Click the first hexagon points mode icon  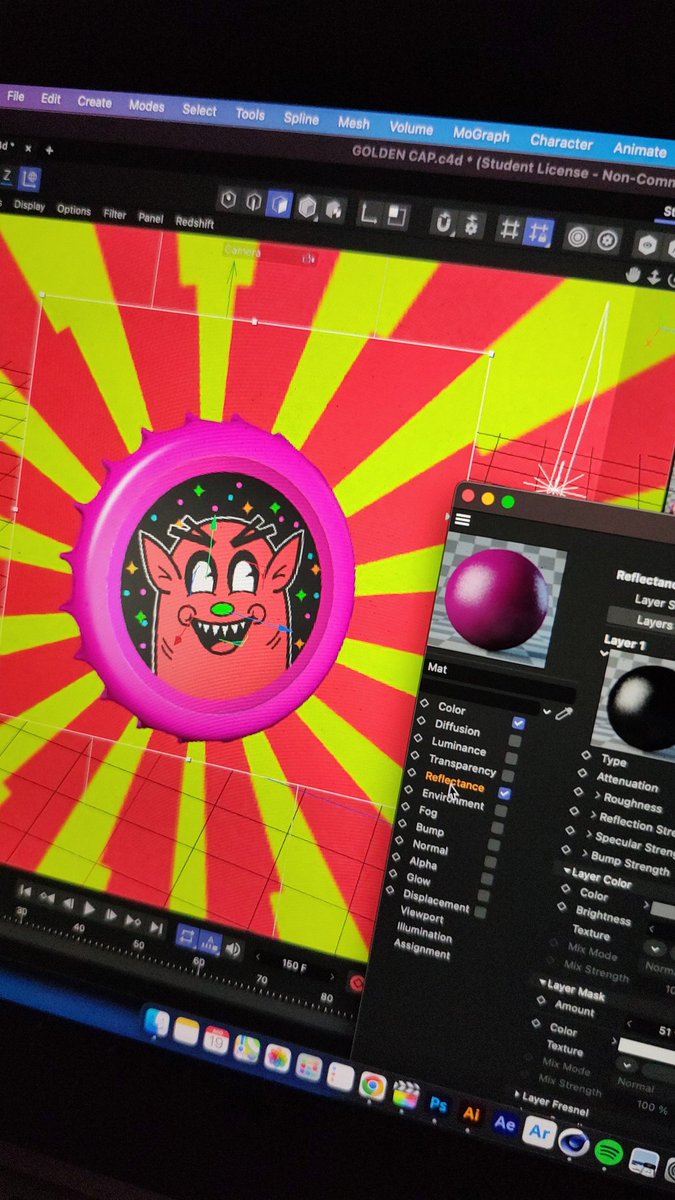tap(228, 198)
